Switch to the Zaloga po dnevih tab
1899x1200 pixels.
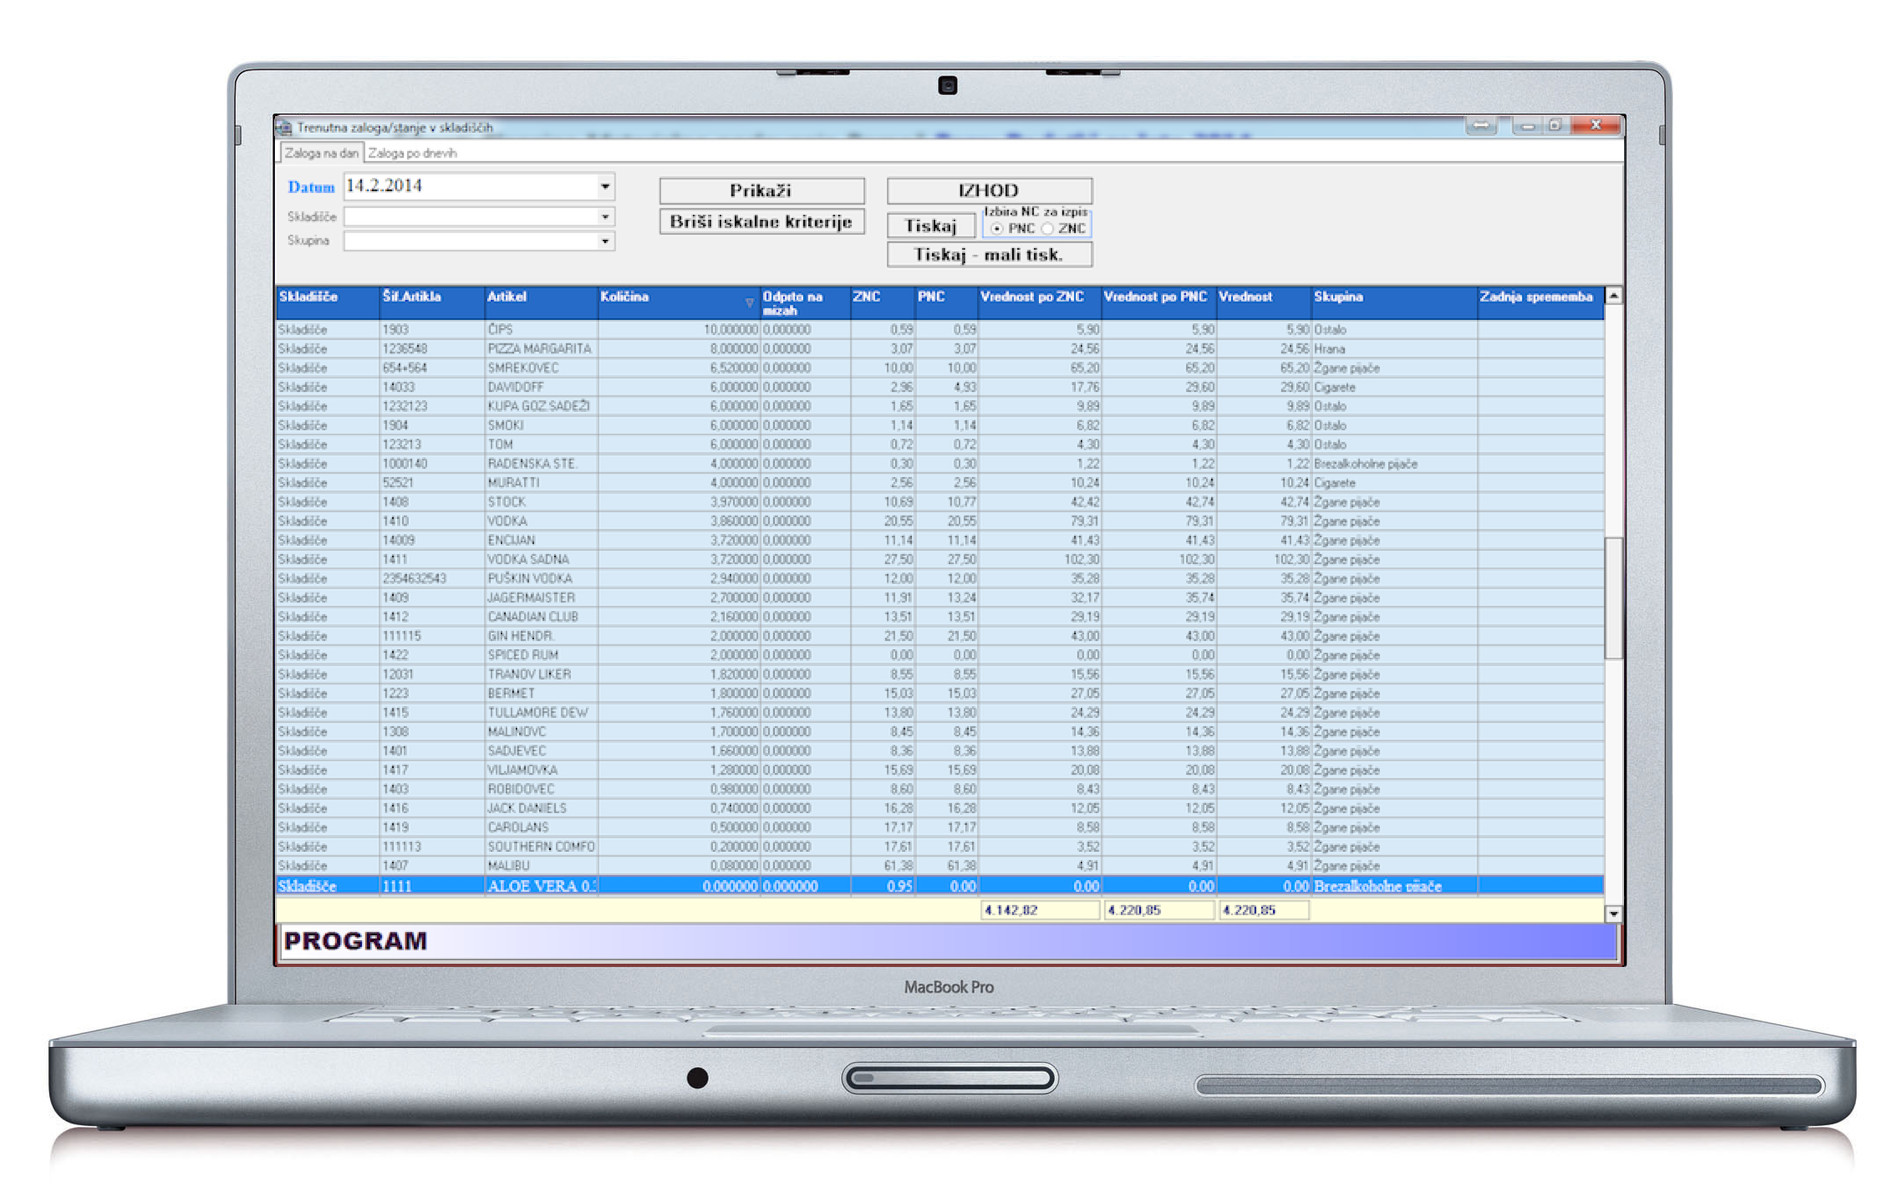point(412,153)
